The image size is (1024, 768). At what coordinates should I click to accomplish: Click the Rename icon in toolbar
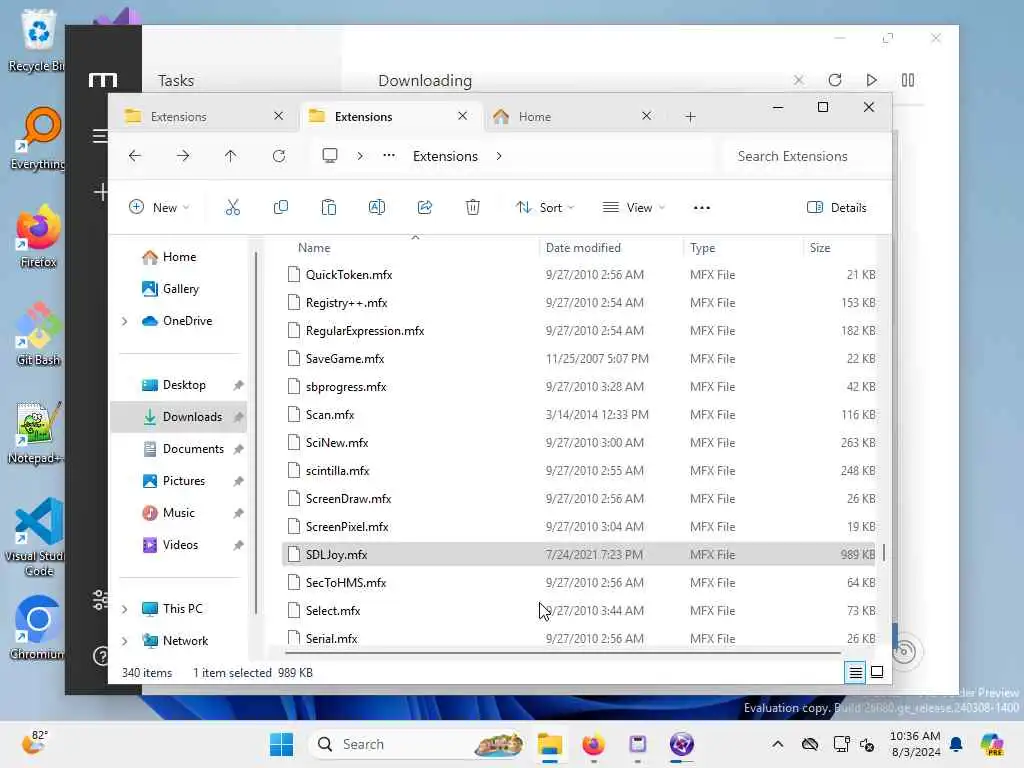click(x=377, y=208)
